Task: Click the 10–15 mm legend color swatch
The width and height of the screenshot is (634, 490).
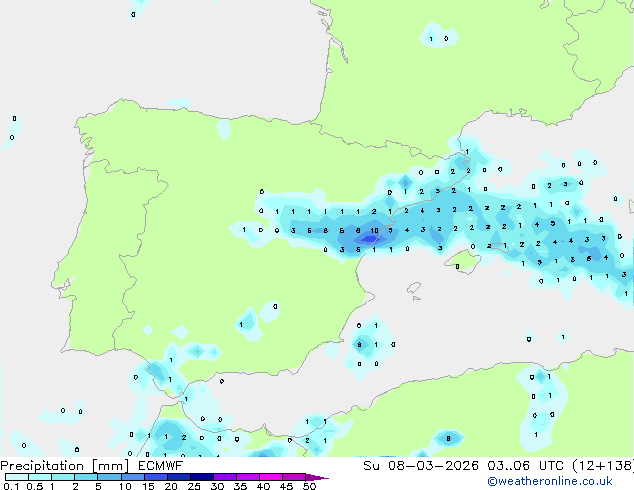Action: point(133,477)
